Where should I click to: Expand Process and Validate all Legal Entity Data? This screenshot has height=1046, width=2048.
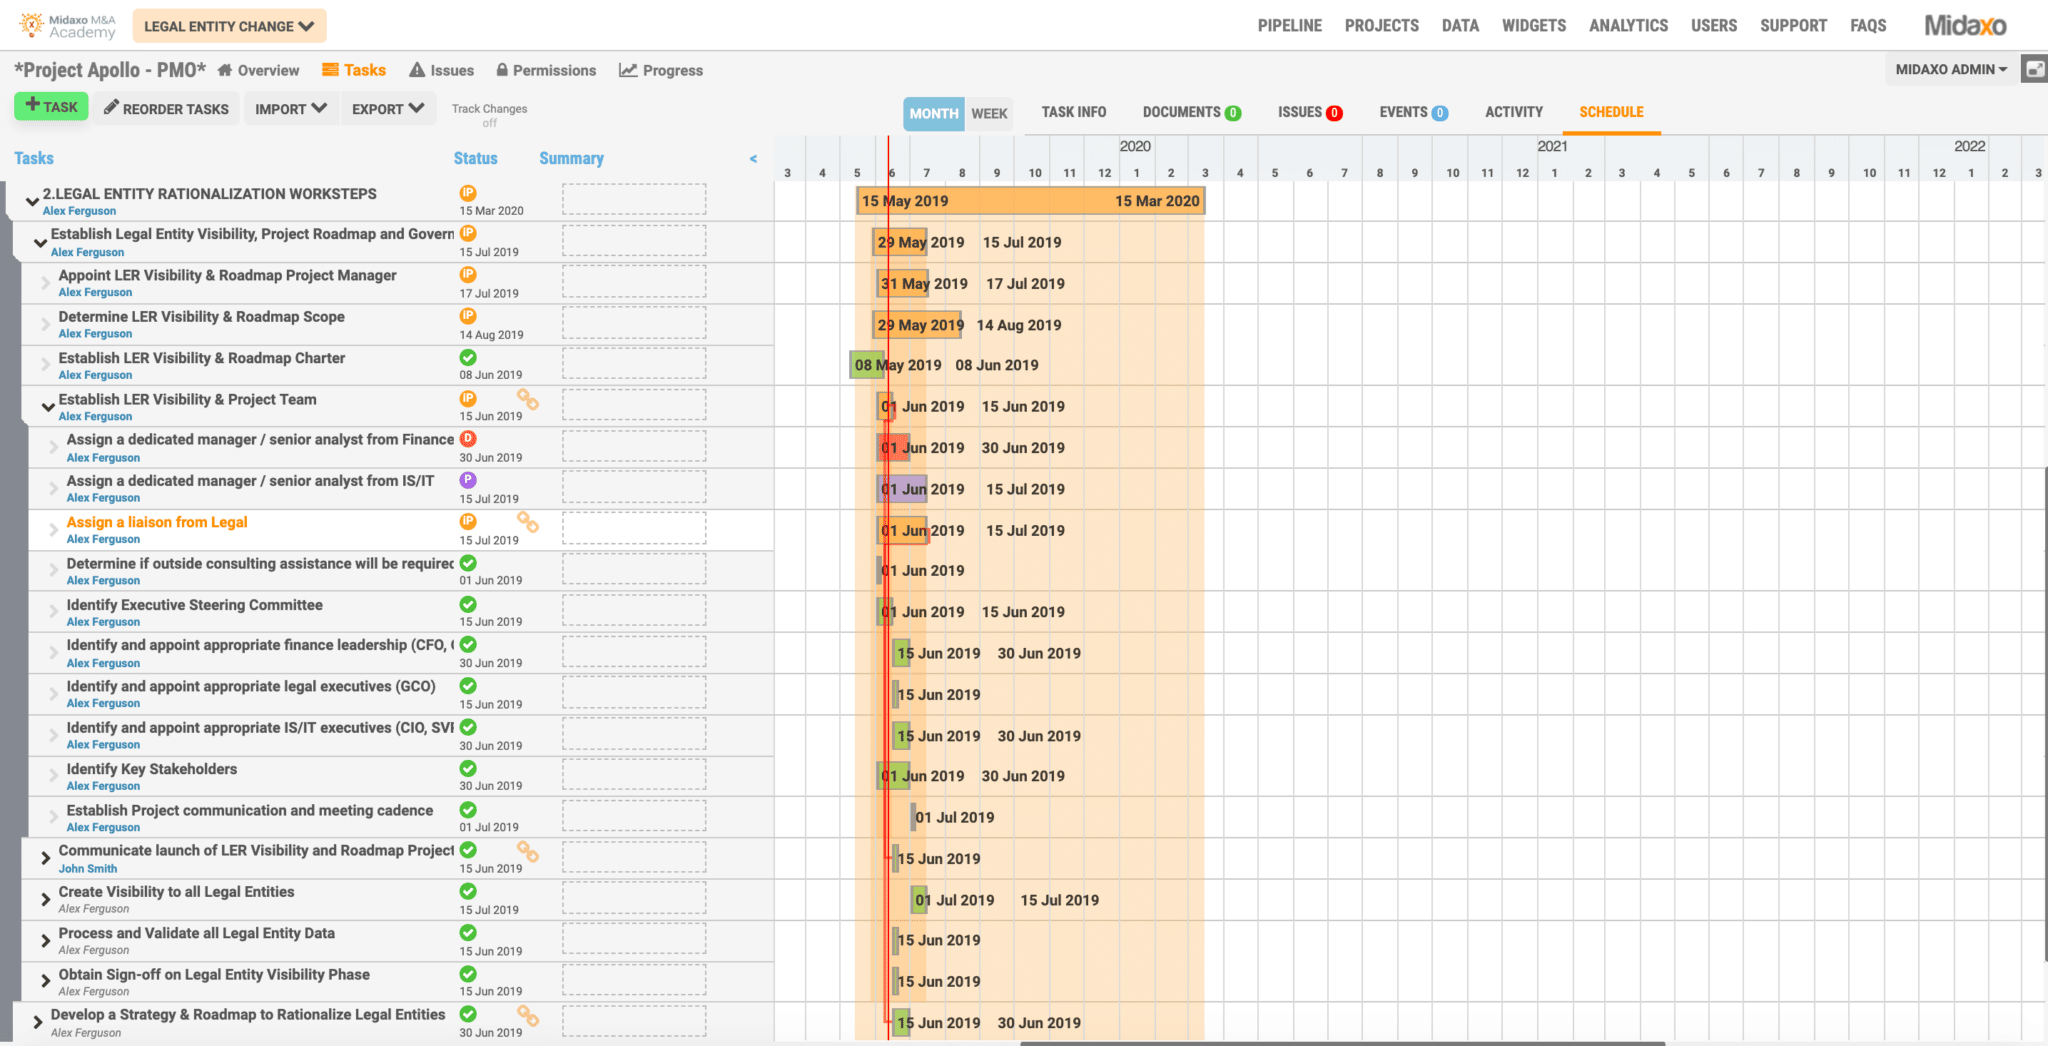pyautogui.click(x=46, y=940)
